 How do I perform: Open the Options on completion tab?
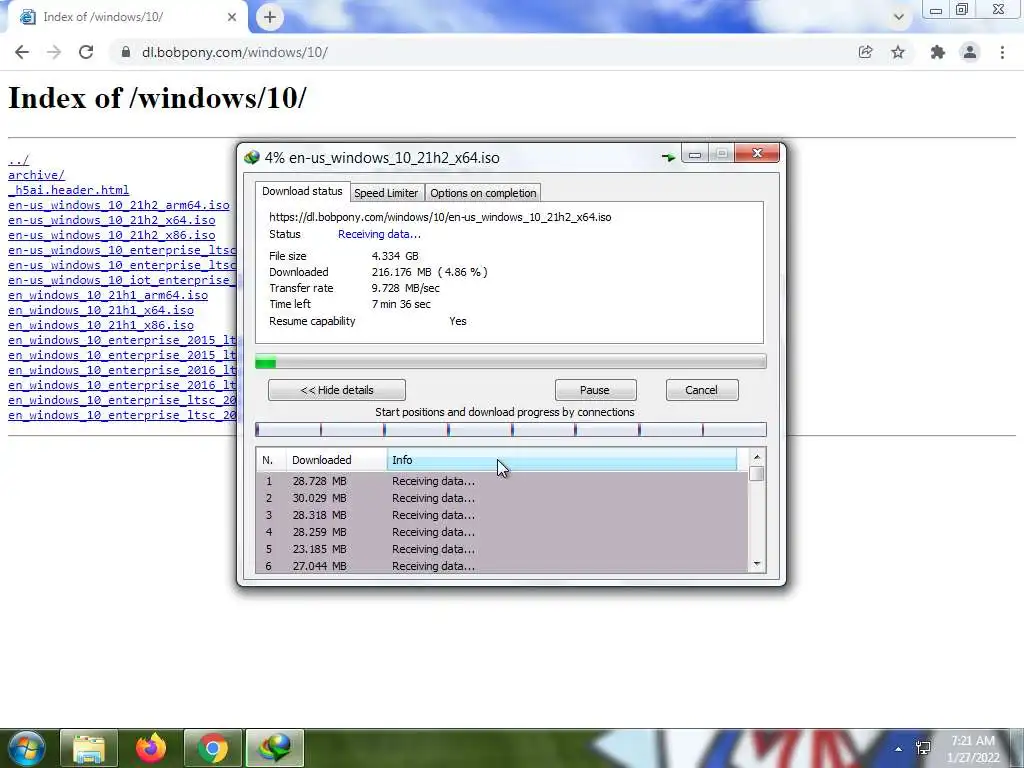483,193
